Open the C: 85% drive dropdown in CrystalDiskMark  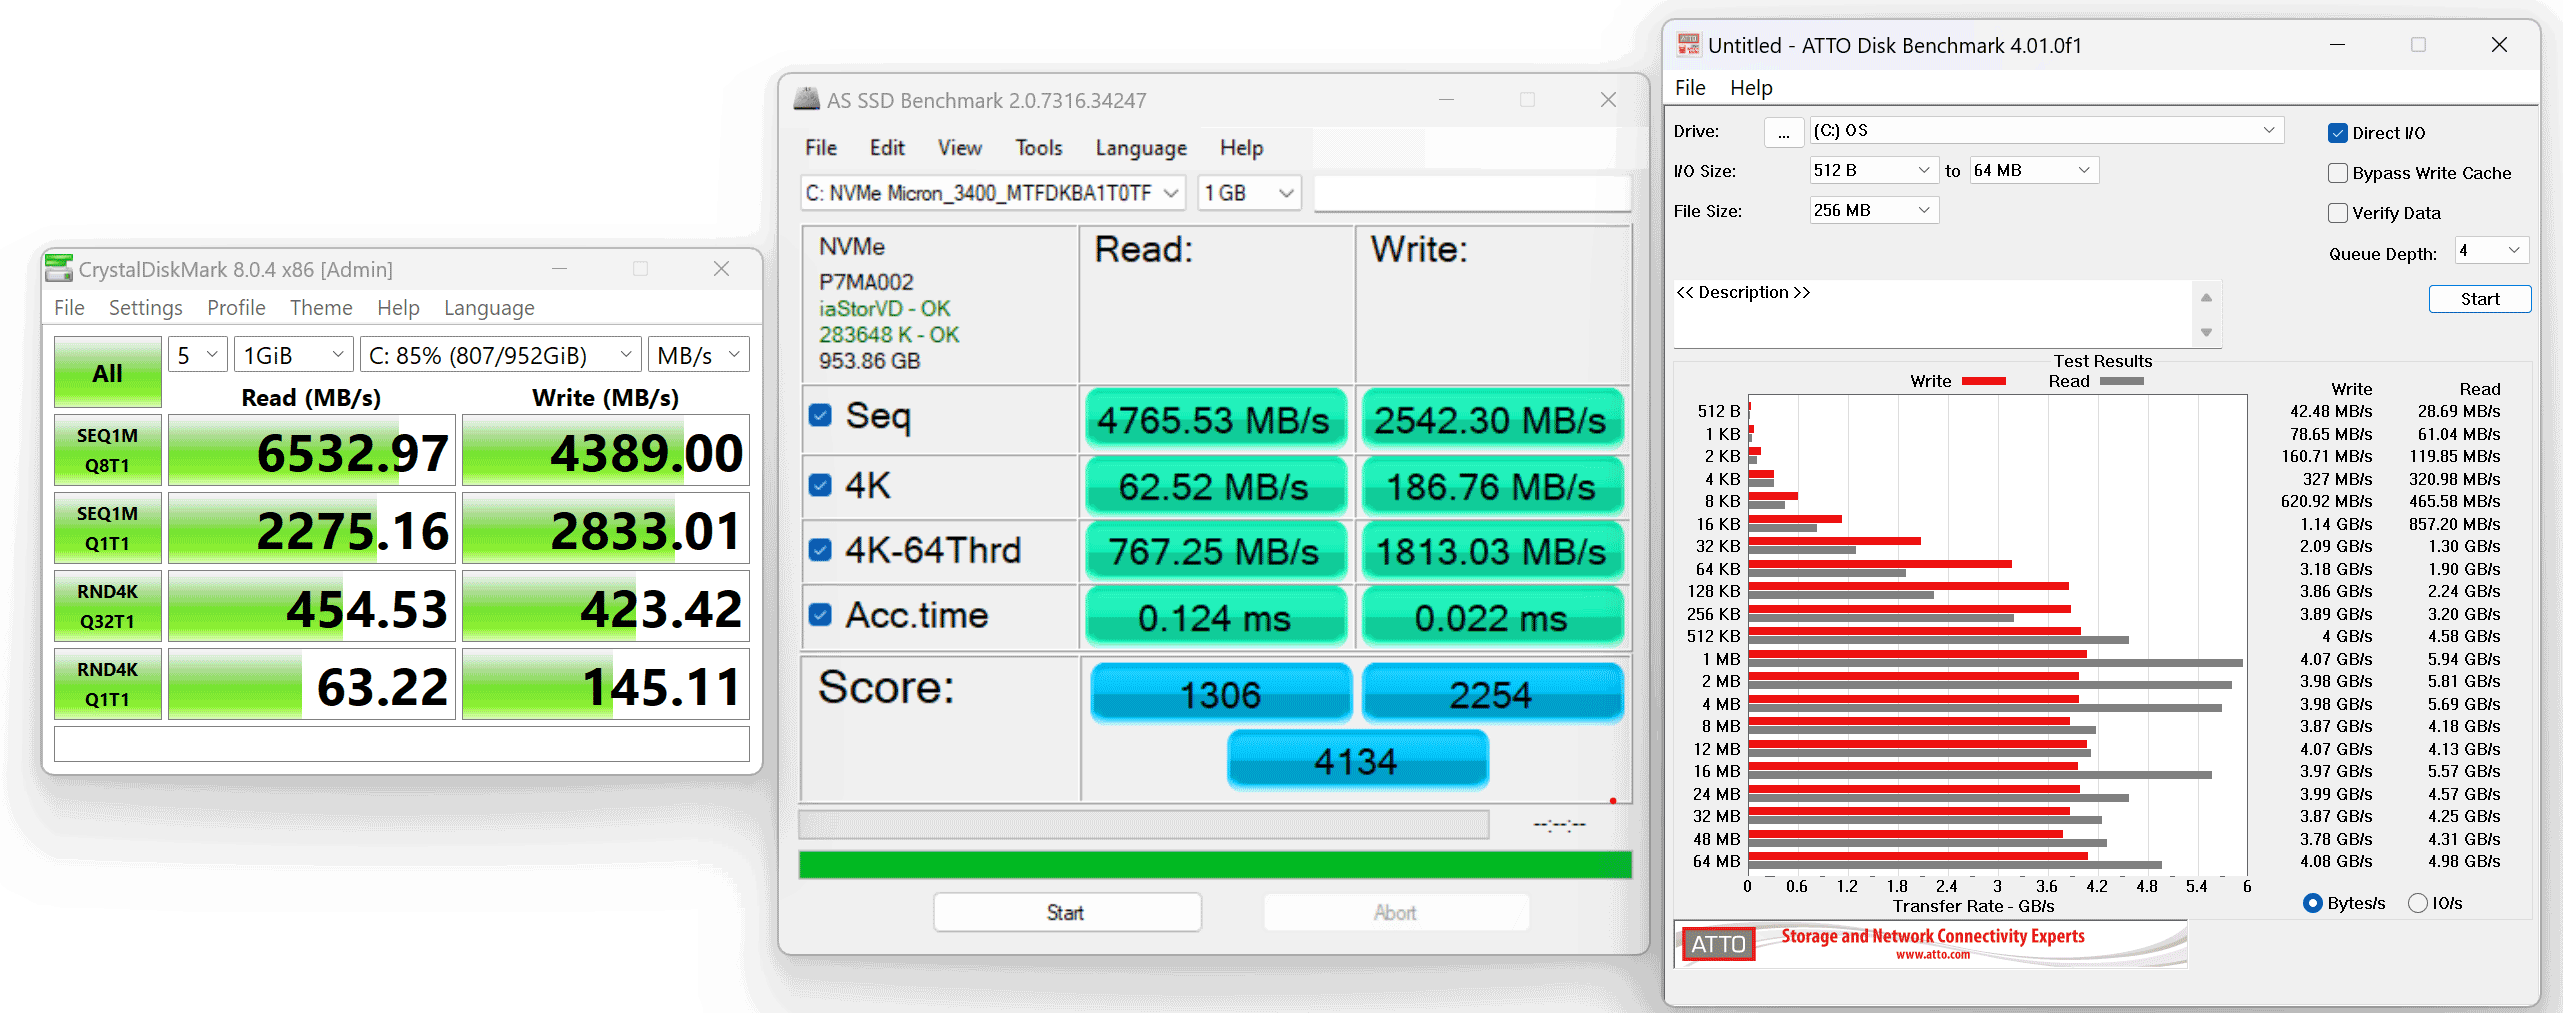coord(500,355)
